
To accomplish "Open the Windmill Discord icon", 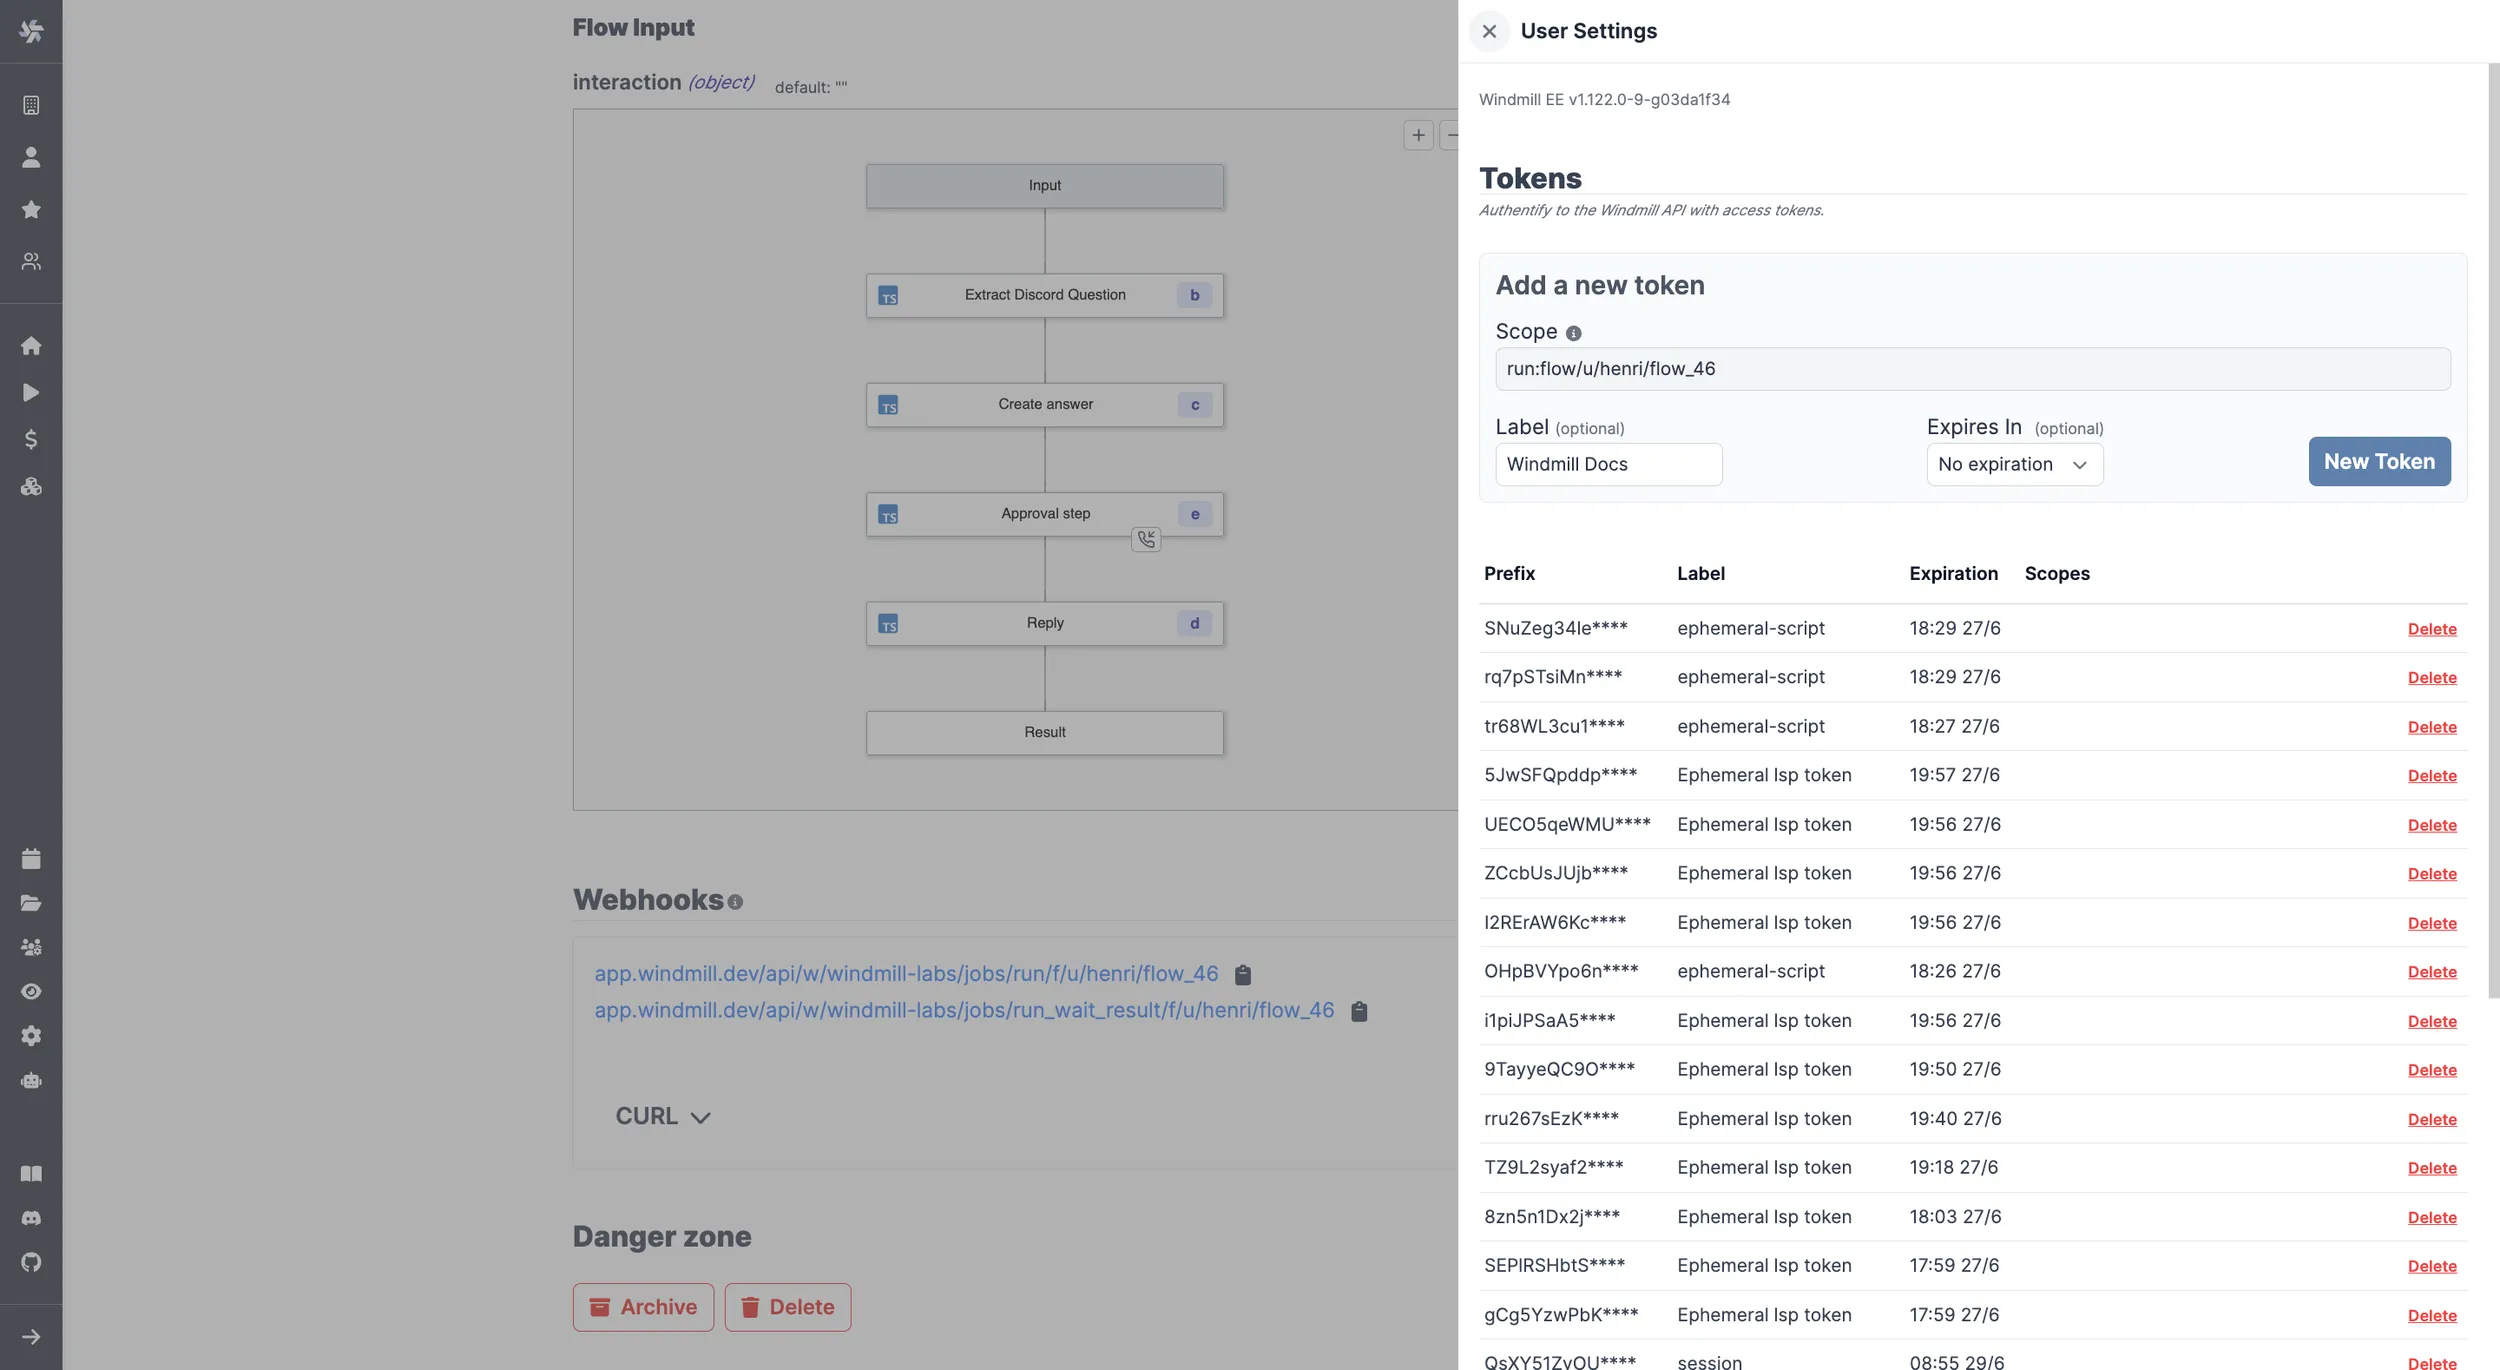I will (x=31, y=1217).
